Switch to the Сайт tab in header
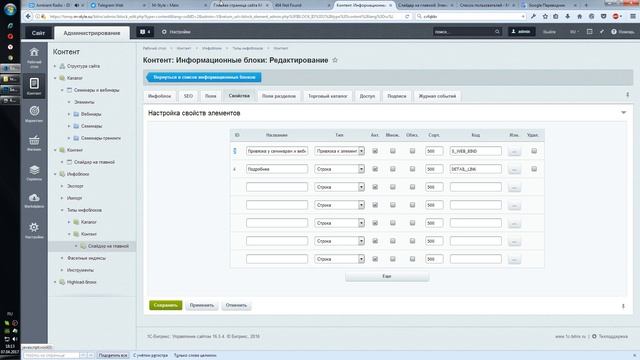The image size is (640, 360). (x=38, y=33)
